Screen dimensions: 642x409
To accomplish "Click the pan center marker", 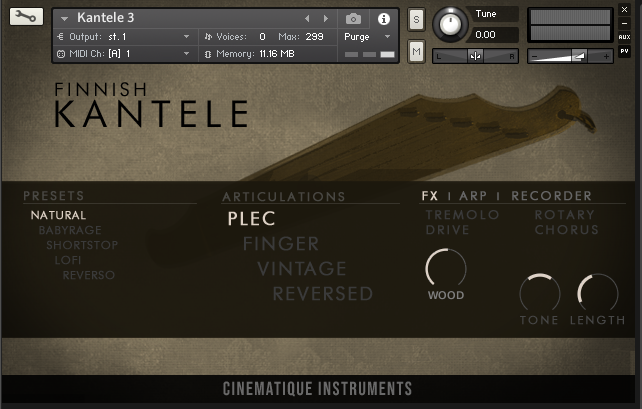I will coord(475,56).
